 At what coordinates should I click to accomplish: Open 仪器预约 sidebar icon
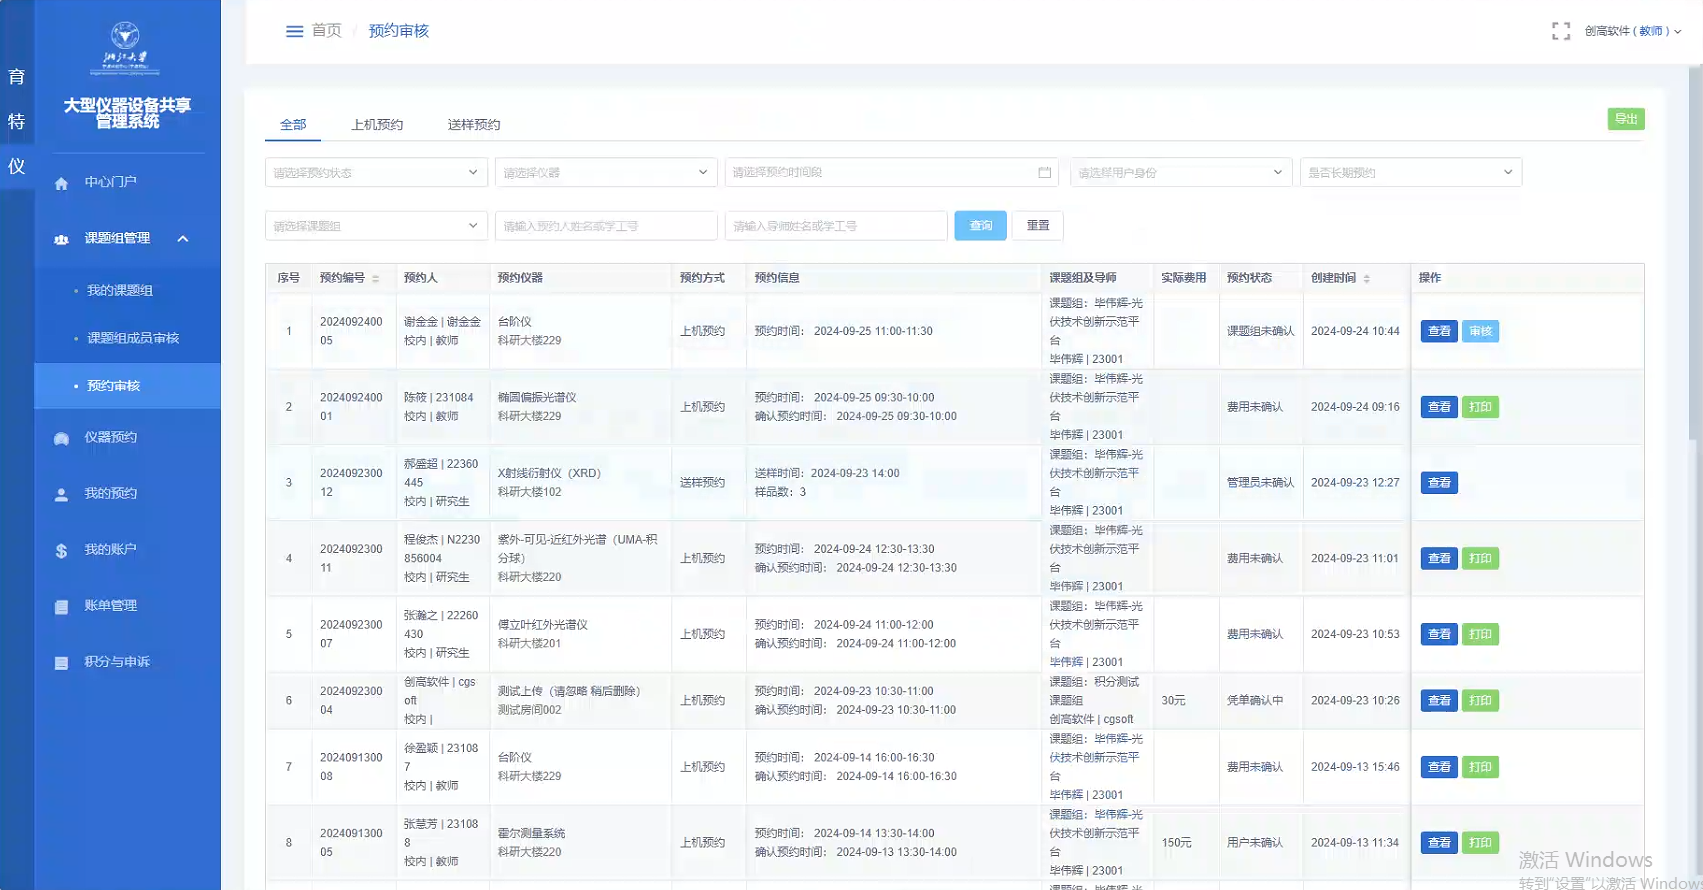[61, 438]
